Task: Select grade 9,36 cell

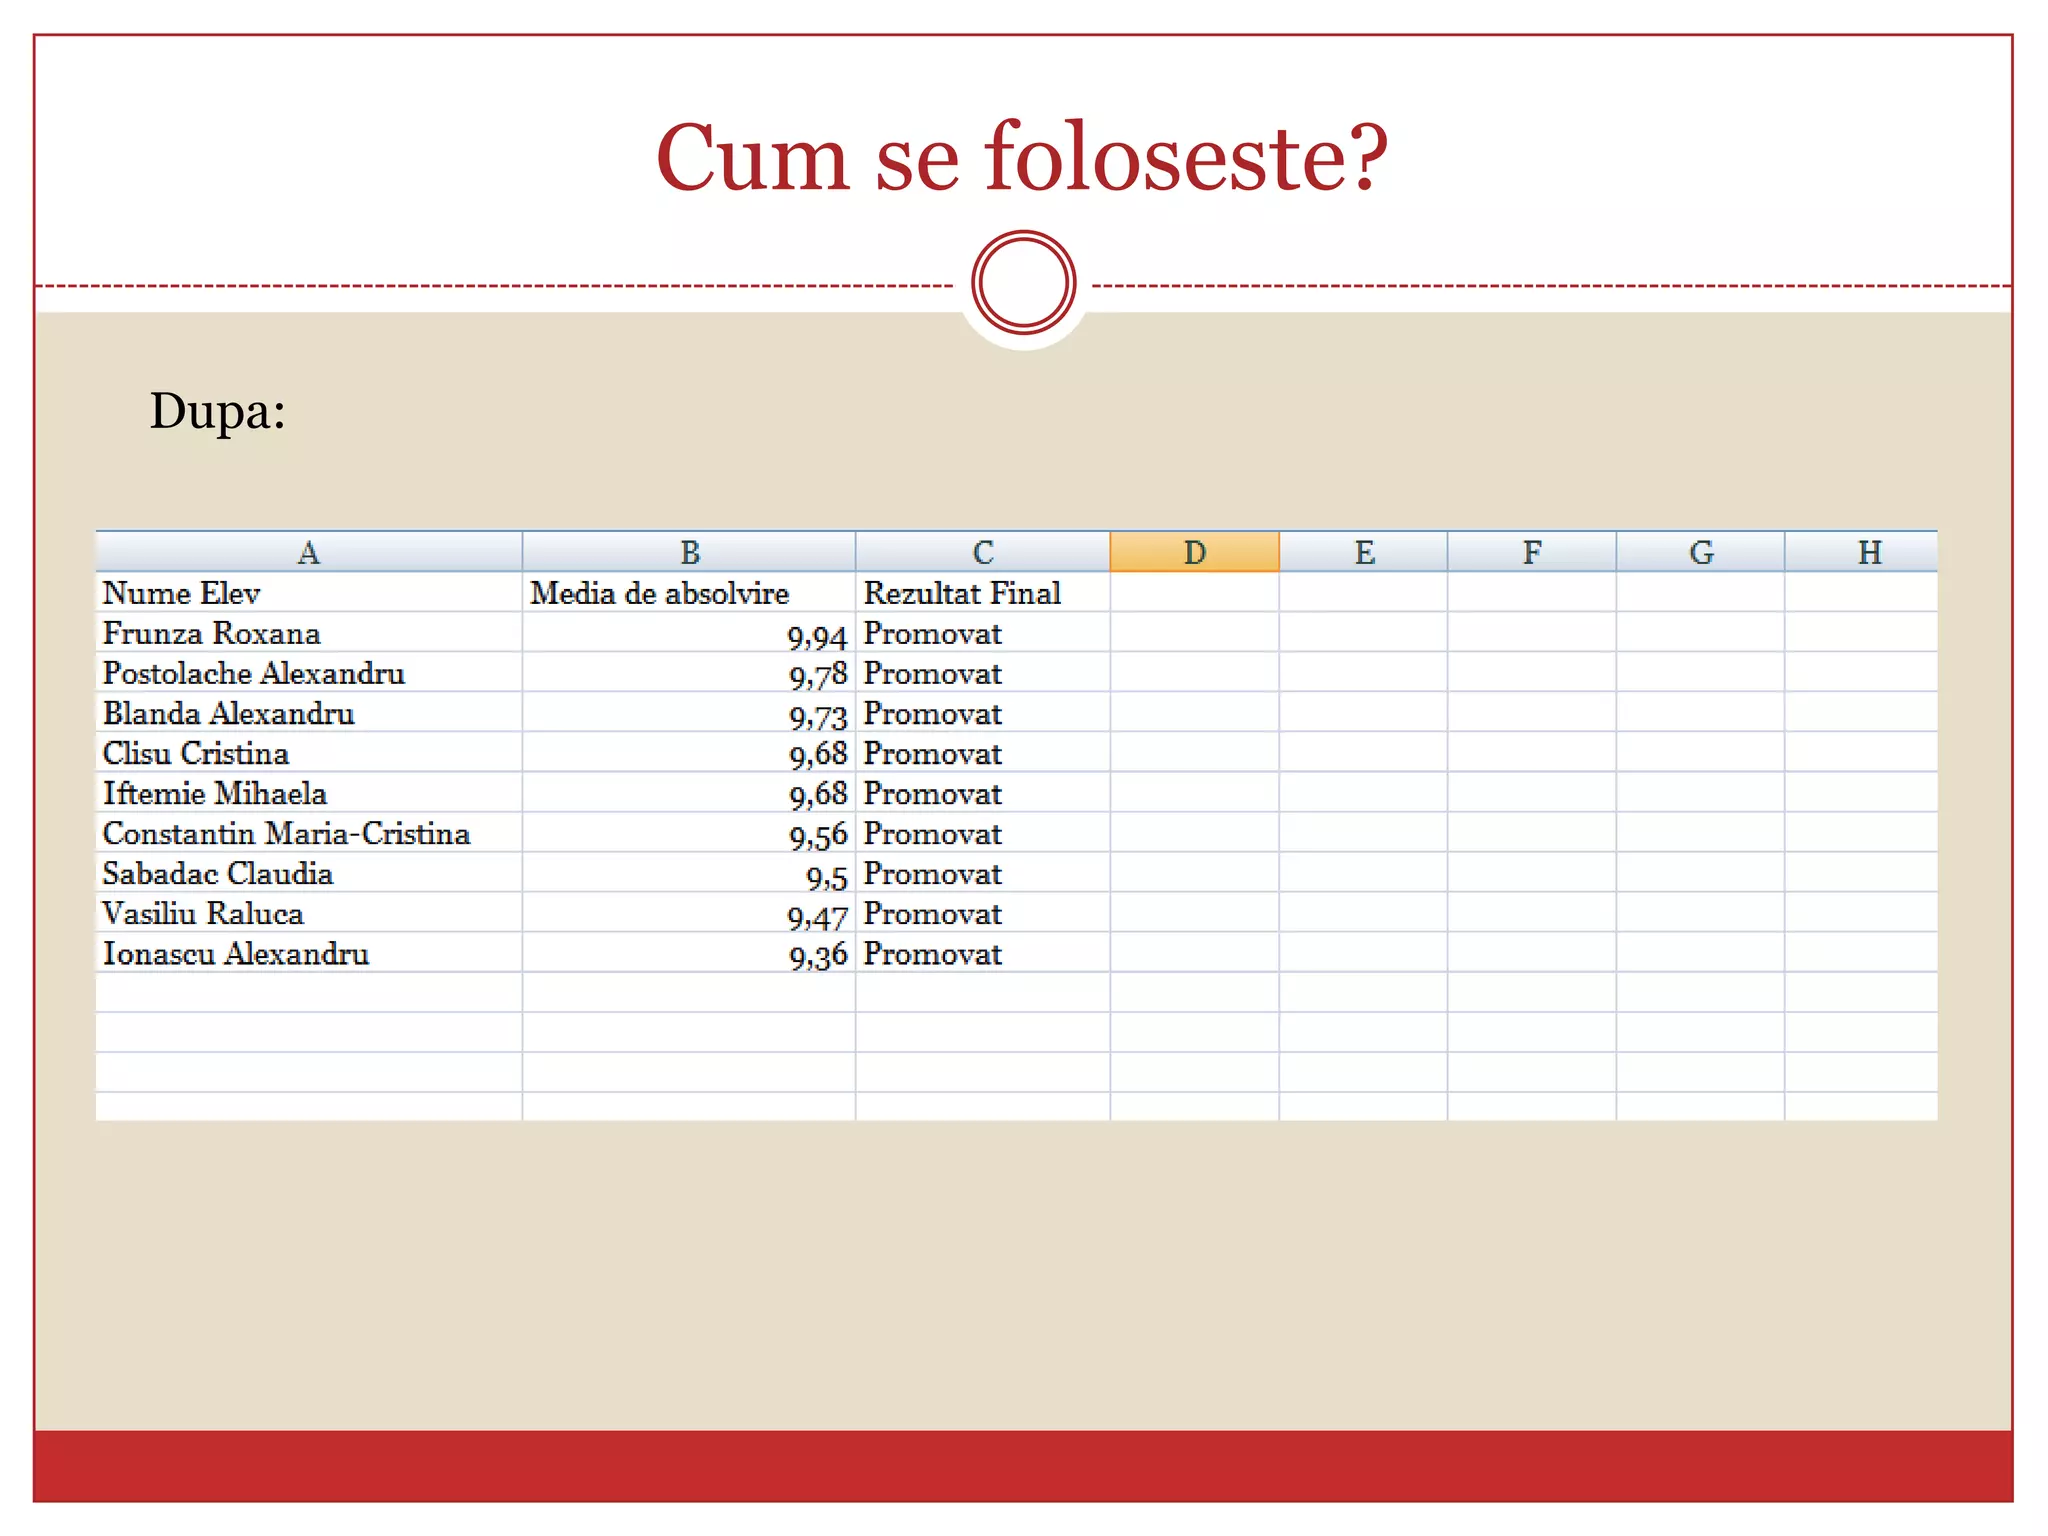Action: click(817, 954)
